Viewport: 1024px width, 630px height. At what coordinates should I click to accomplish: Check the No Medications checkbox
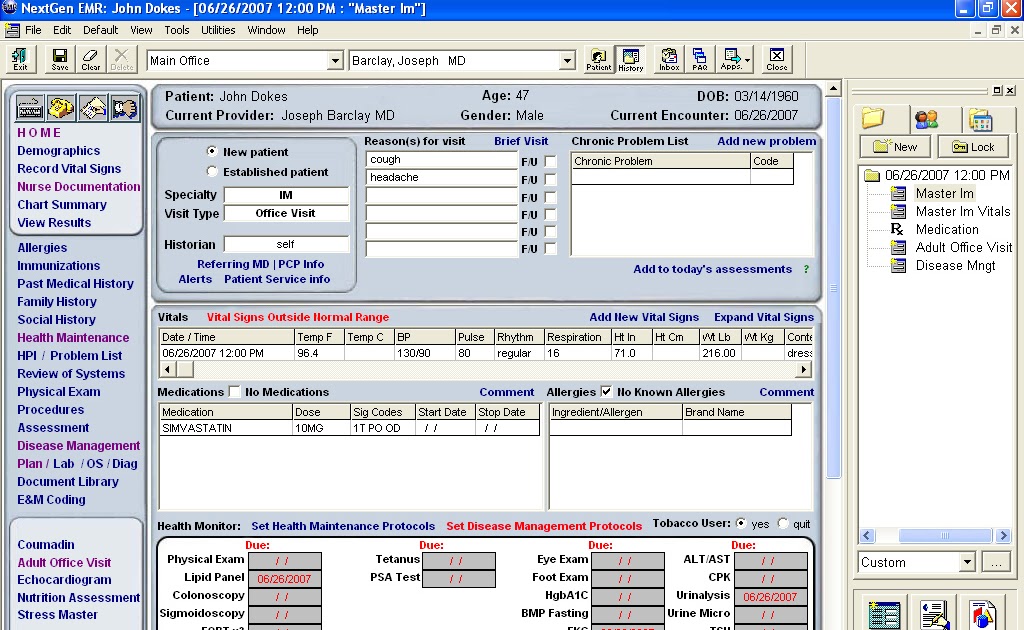235,392
